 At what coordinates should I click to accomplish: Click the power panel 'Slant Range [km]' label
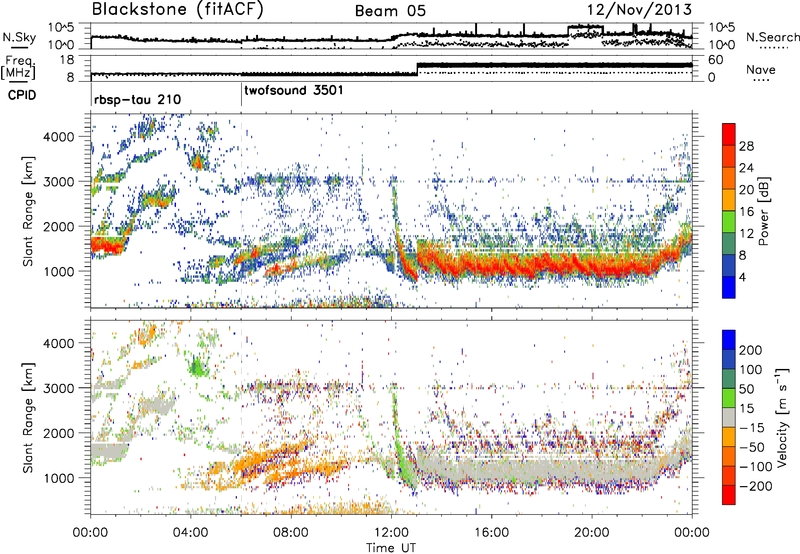[28, 211]
